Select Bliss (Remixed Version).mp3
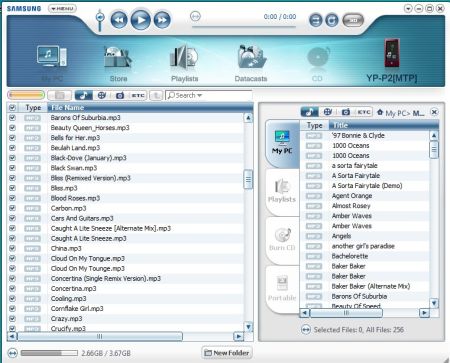The image size is (450, 363). click(91, 178)
